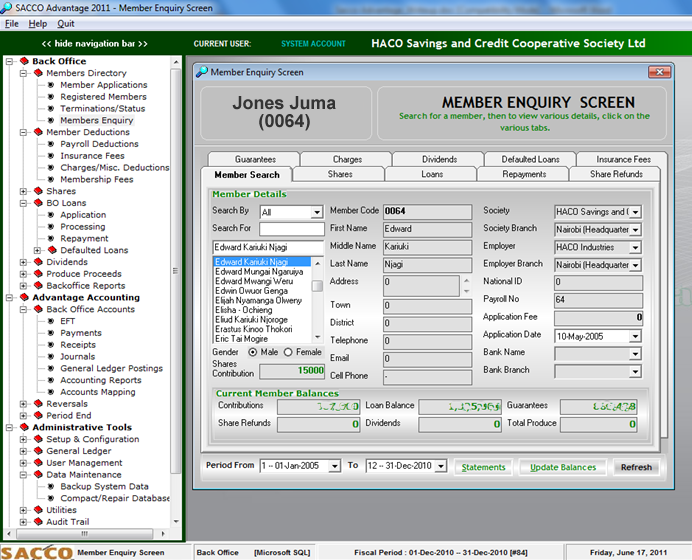Screen dimensions: 692x560
Task: Open the period To dropdown
Action: click(441, 466)
